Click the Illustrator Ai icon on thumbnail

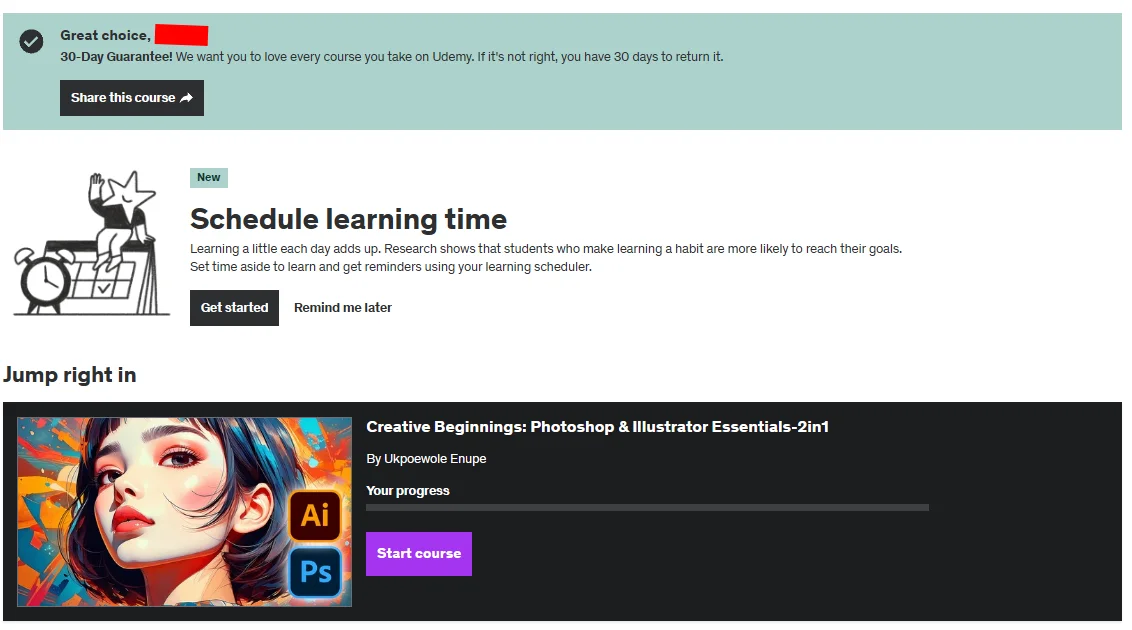pos(315,516)
